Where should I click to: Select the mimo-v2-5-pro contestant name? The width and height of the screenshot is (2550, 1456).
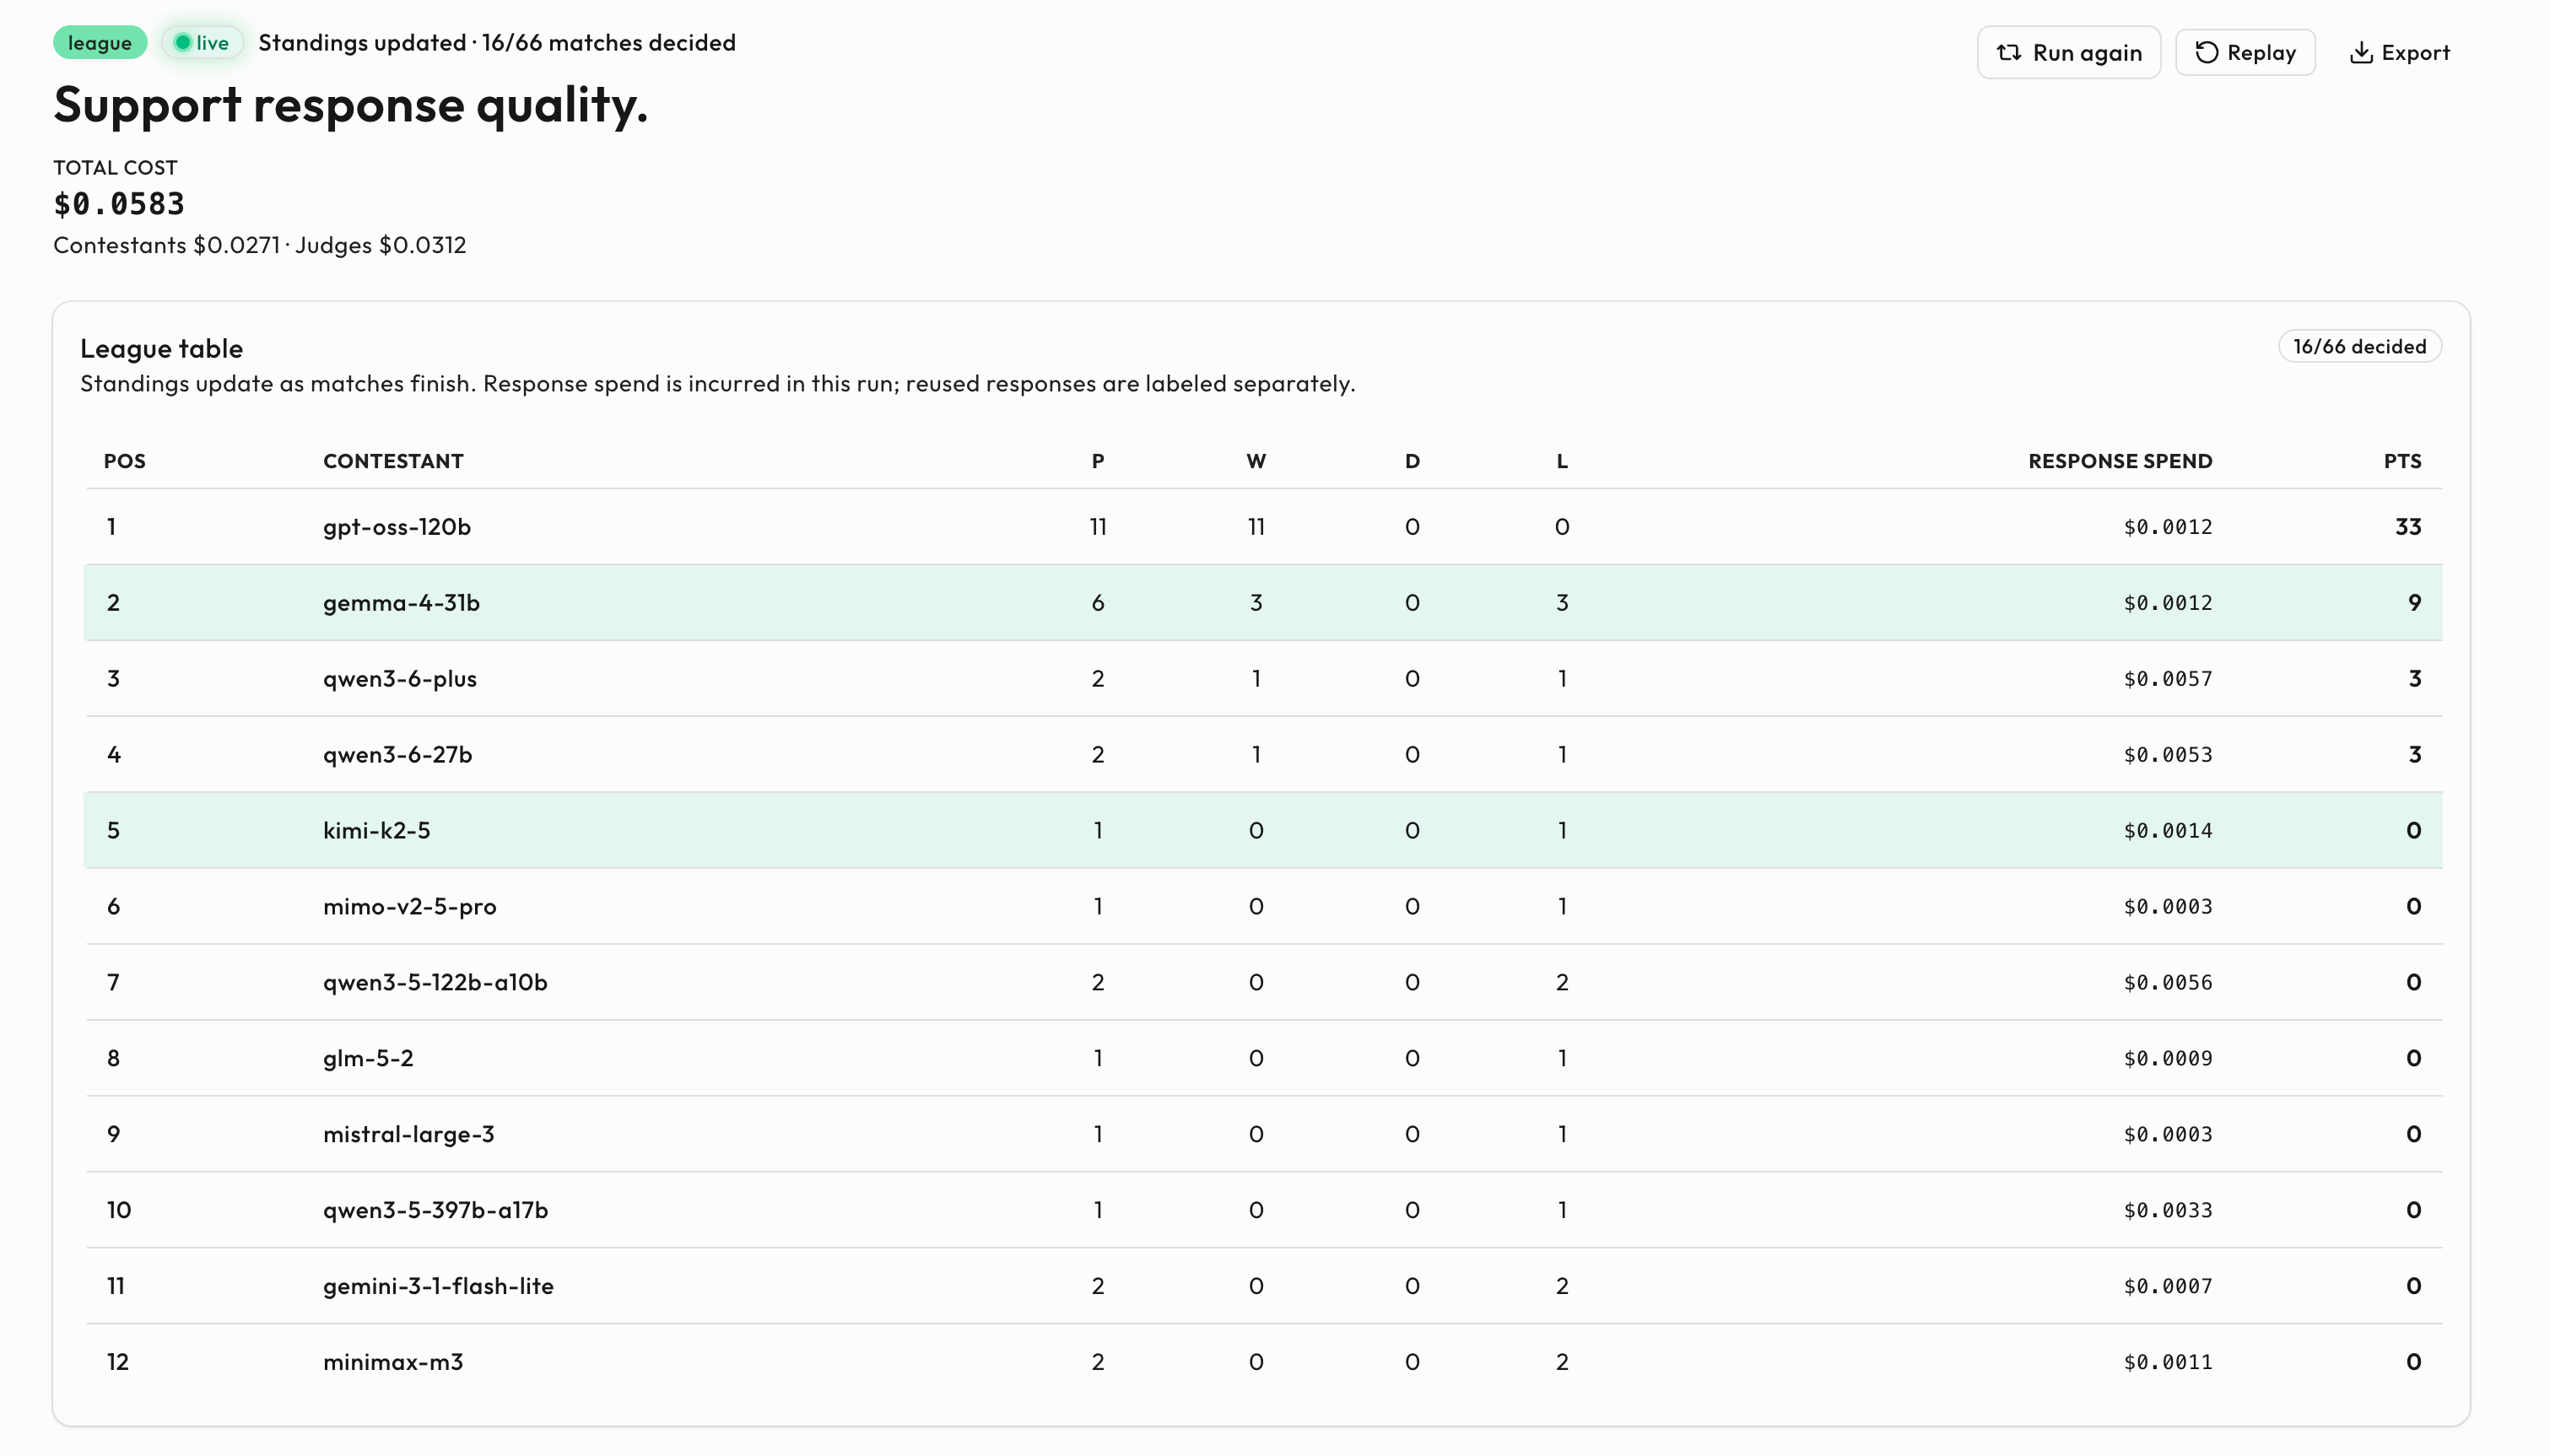(x=409, y=906)
